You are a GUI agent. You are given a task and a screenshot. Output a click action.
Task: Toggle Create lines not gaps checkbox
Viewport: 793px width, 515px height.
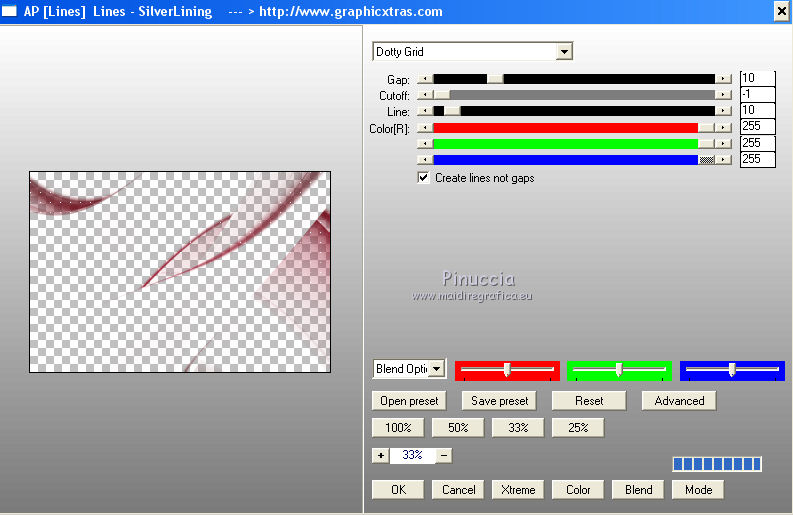point(423,178)
